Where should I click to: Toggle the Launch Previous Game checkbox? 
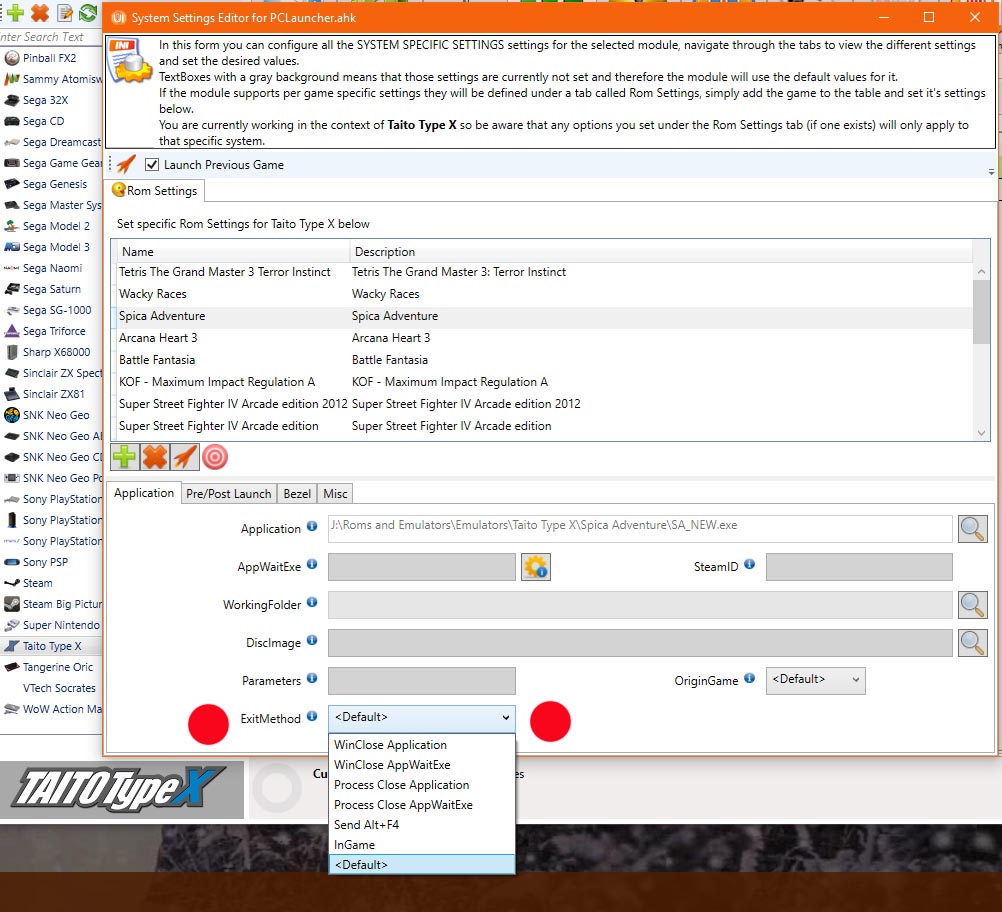coord(152,165)
